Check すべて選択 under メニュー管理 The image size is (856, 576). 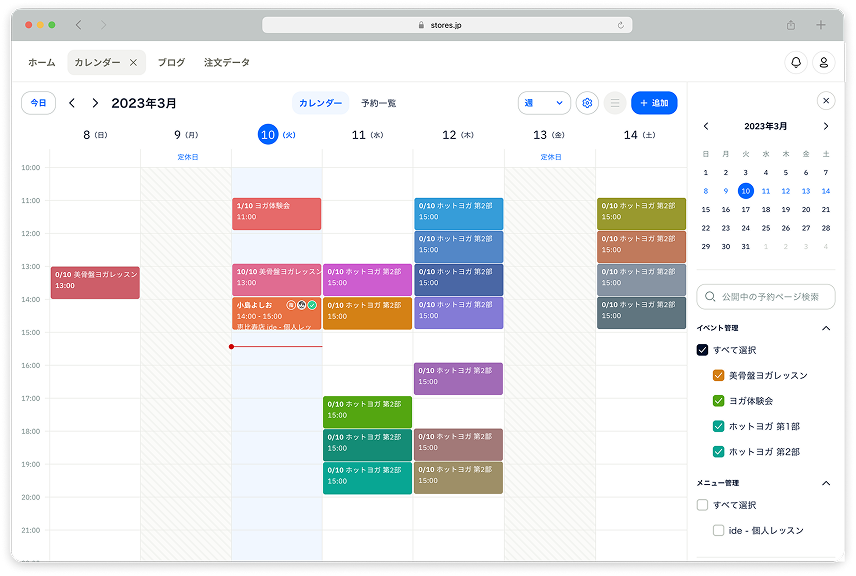[x=703, y=504]
